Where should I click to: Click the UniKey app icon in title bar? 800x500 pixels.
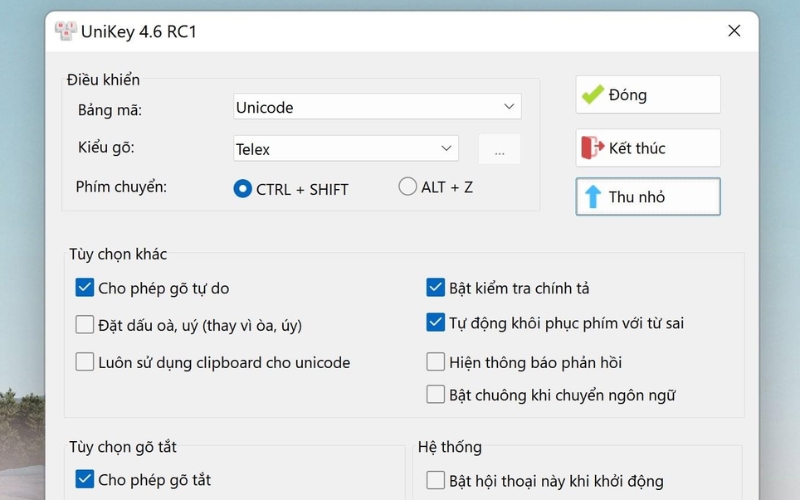coord(65,31)
